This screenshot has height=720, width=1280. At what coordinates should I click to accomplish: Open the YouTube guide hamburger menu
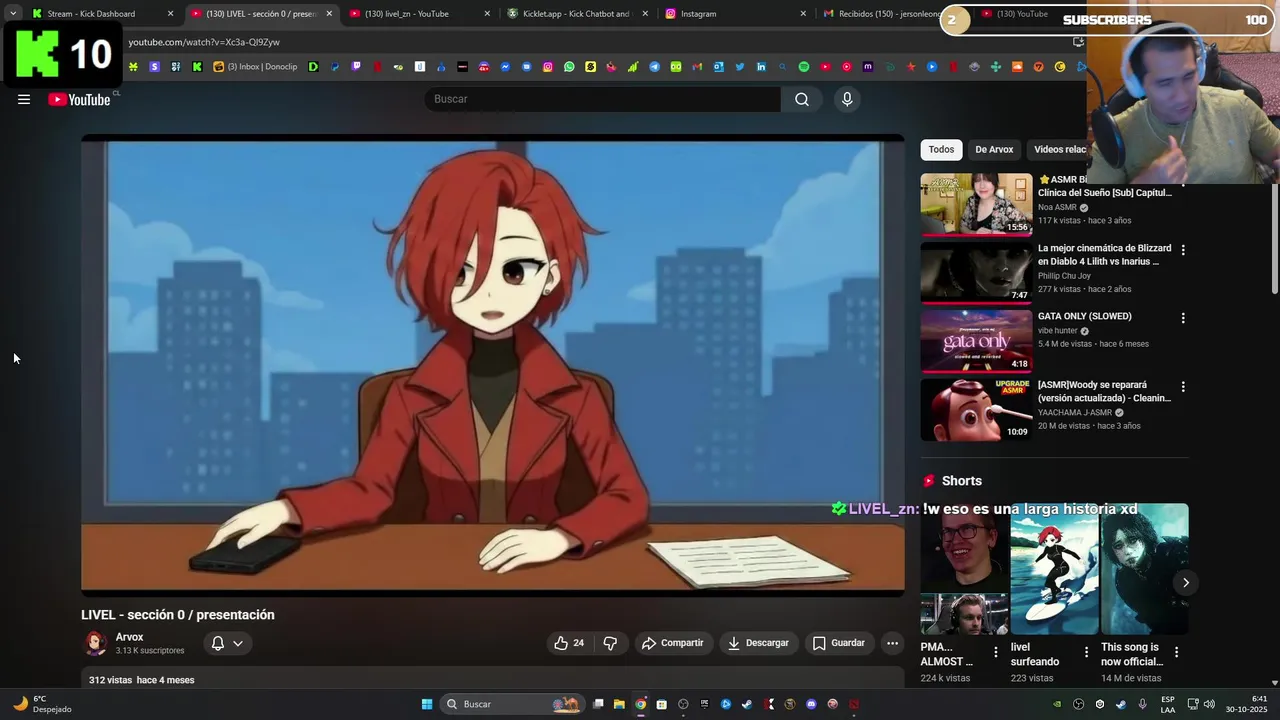[x=24, y=99]
